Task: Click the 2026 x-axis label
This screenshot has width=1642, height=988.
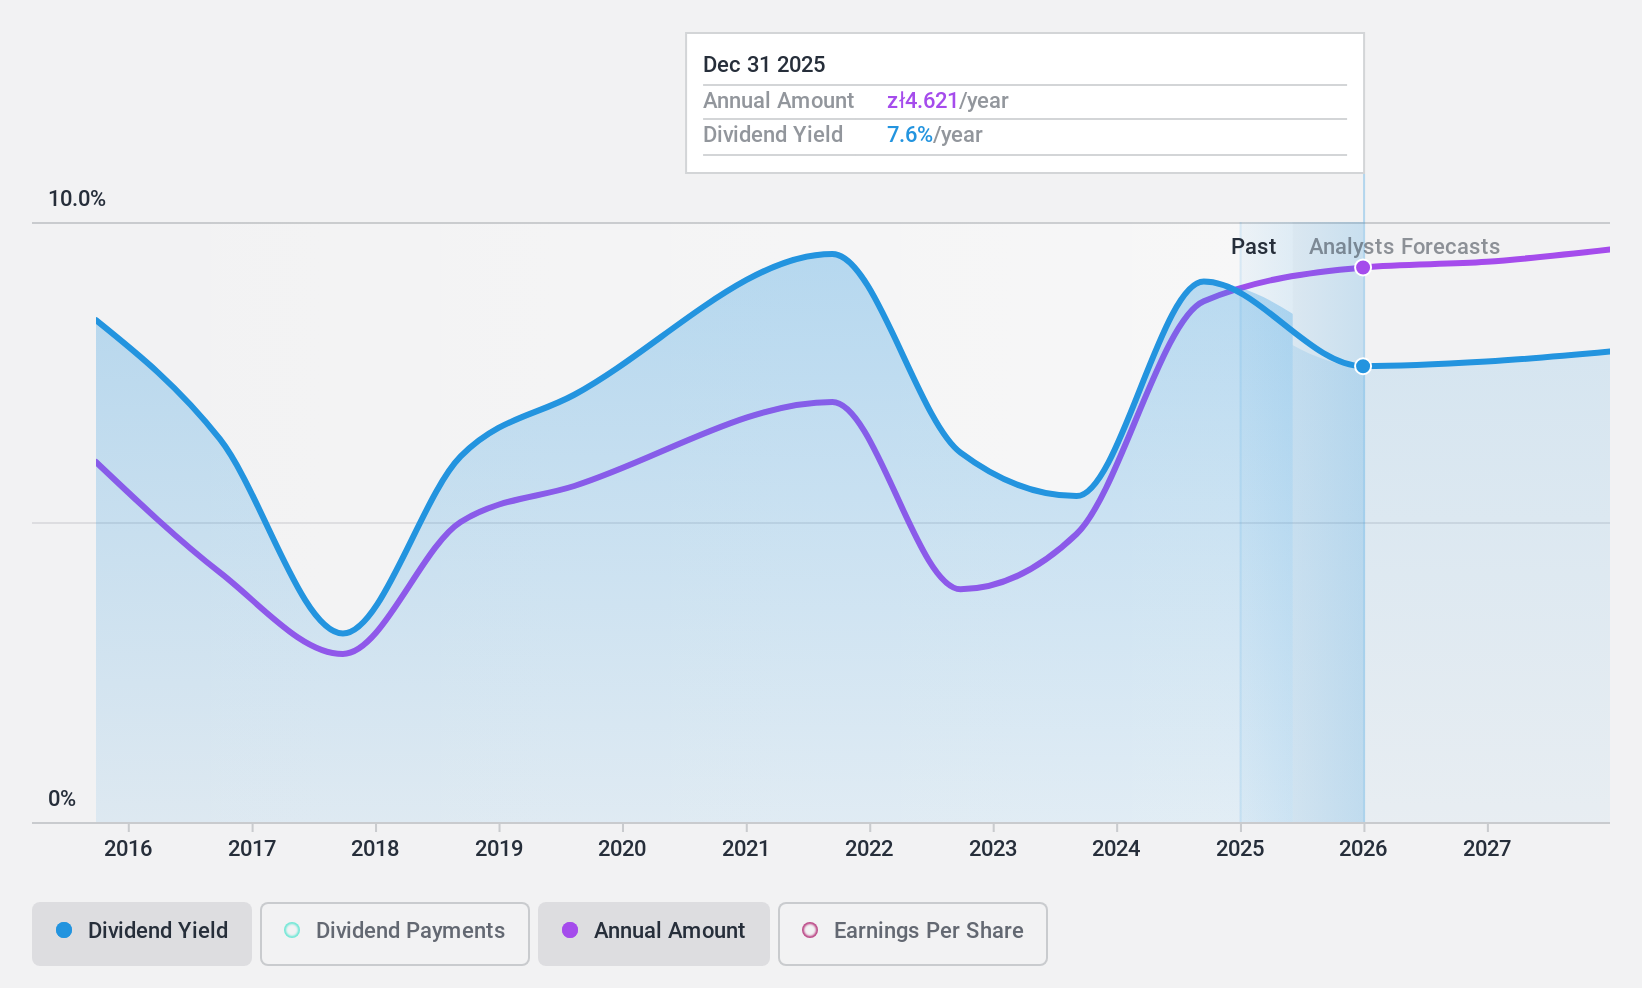Action: pyautogui.click(x=1363, y=849)
